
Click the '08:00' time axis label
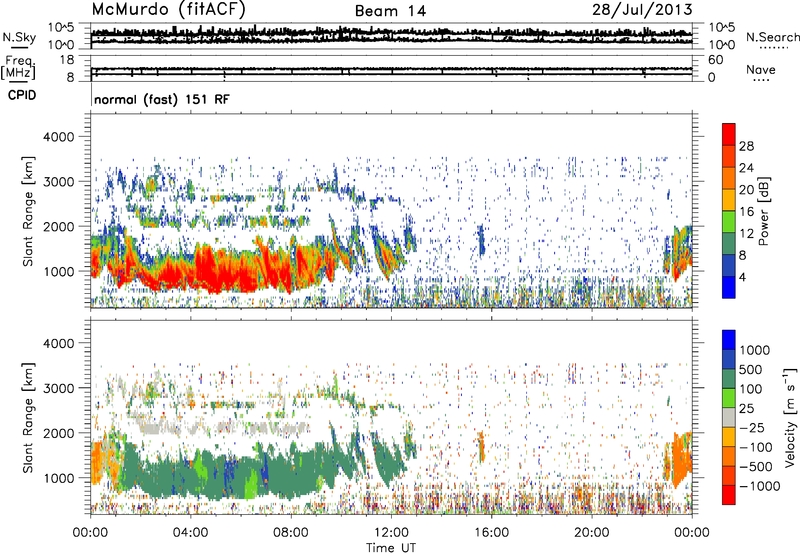(290, 533)
